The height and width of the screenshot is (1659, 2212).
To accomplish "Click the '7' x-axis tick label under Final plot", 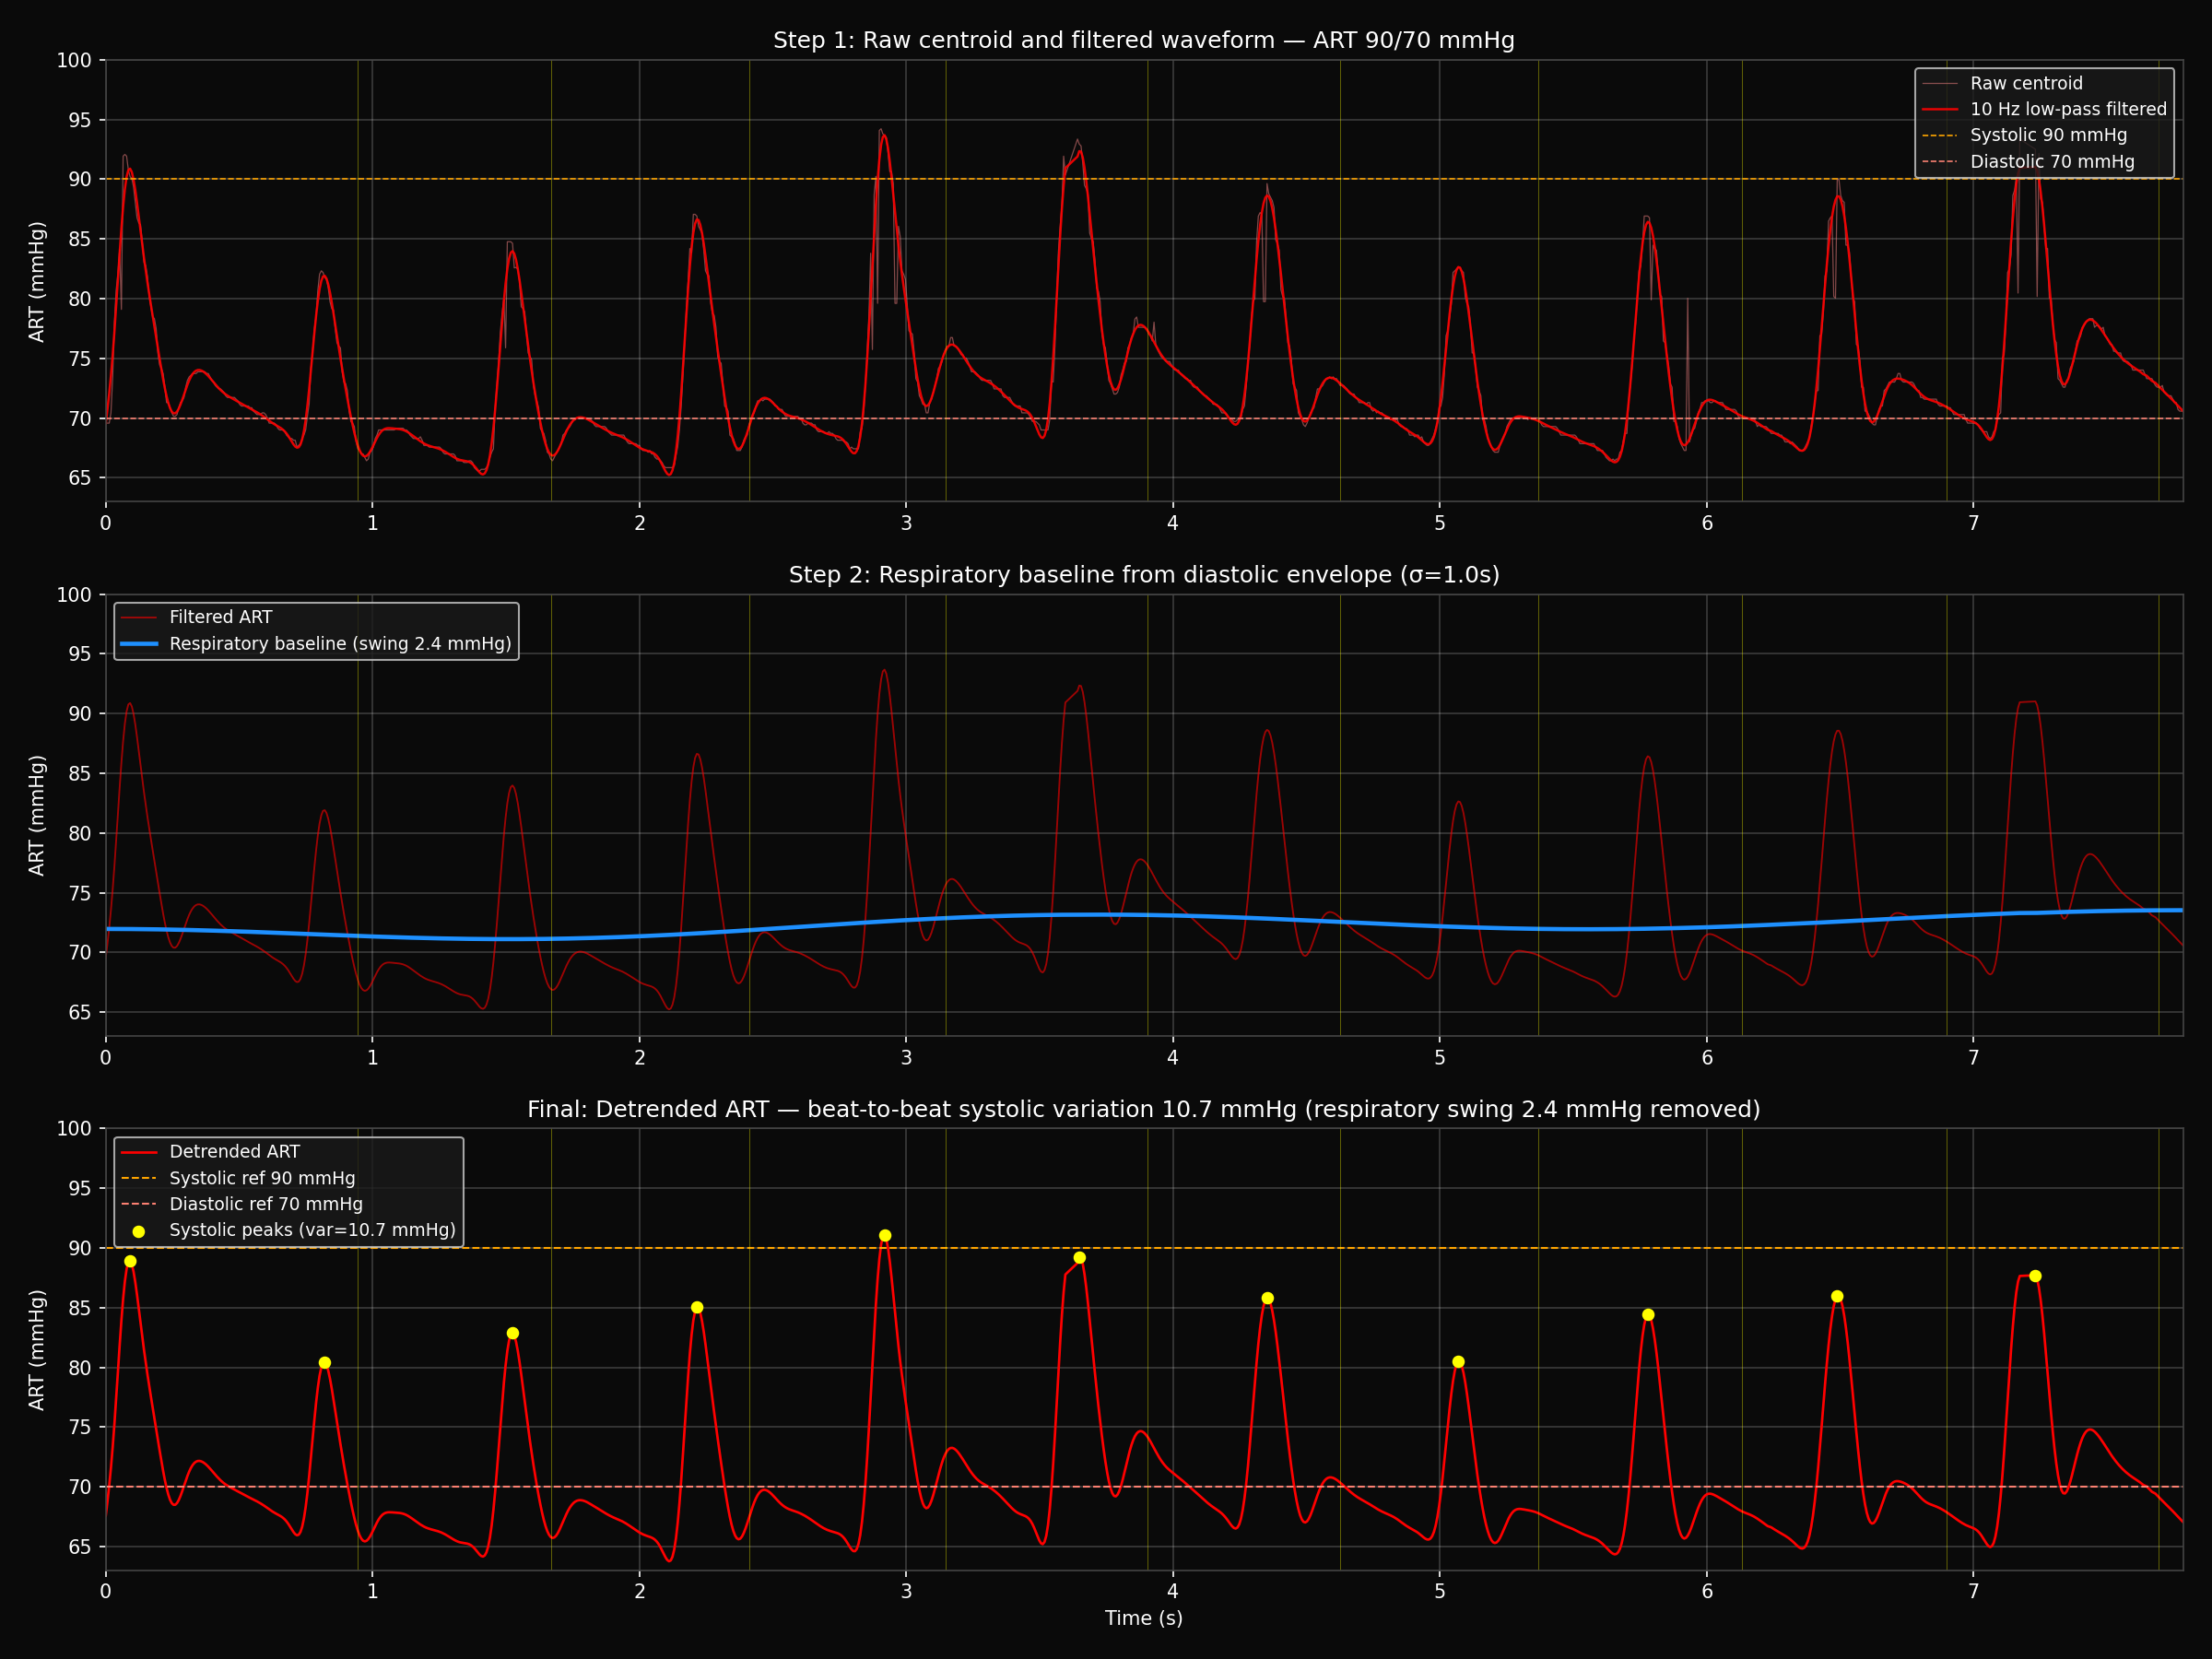I will pos(1974,1591).
